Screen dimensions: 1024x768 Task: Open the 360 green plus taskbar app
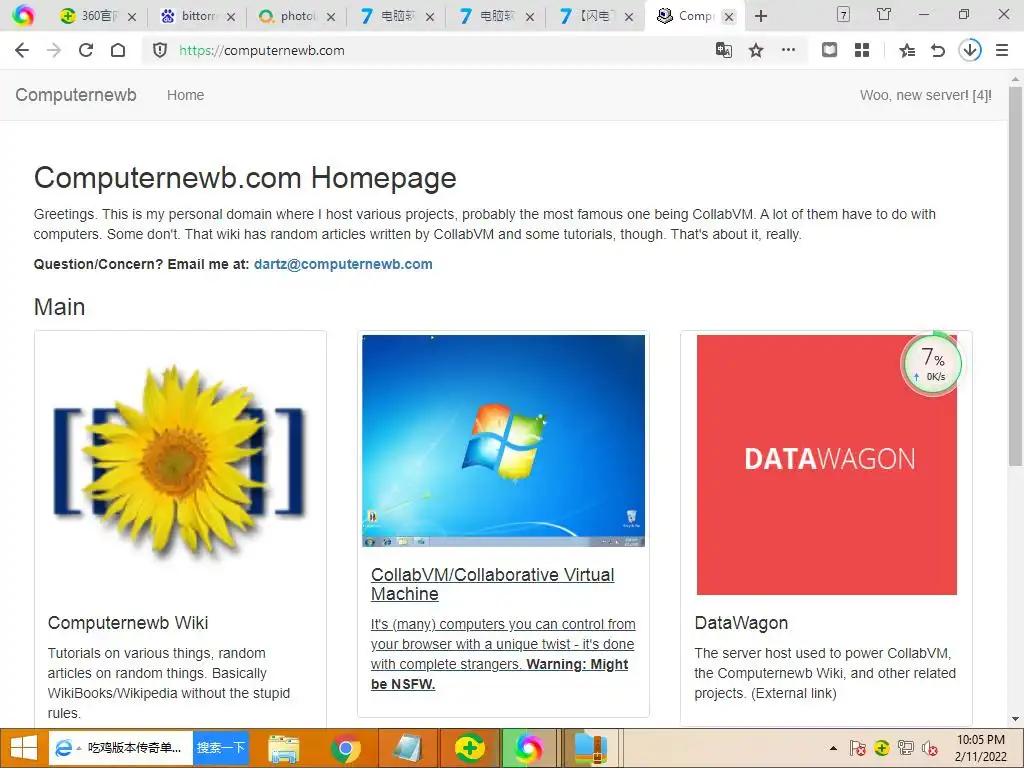pyautogui.click(x=470, y=748)
